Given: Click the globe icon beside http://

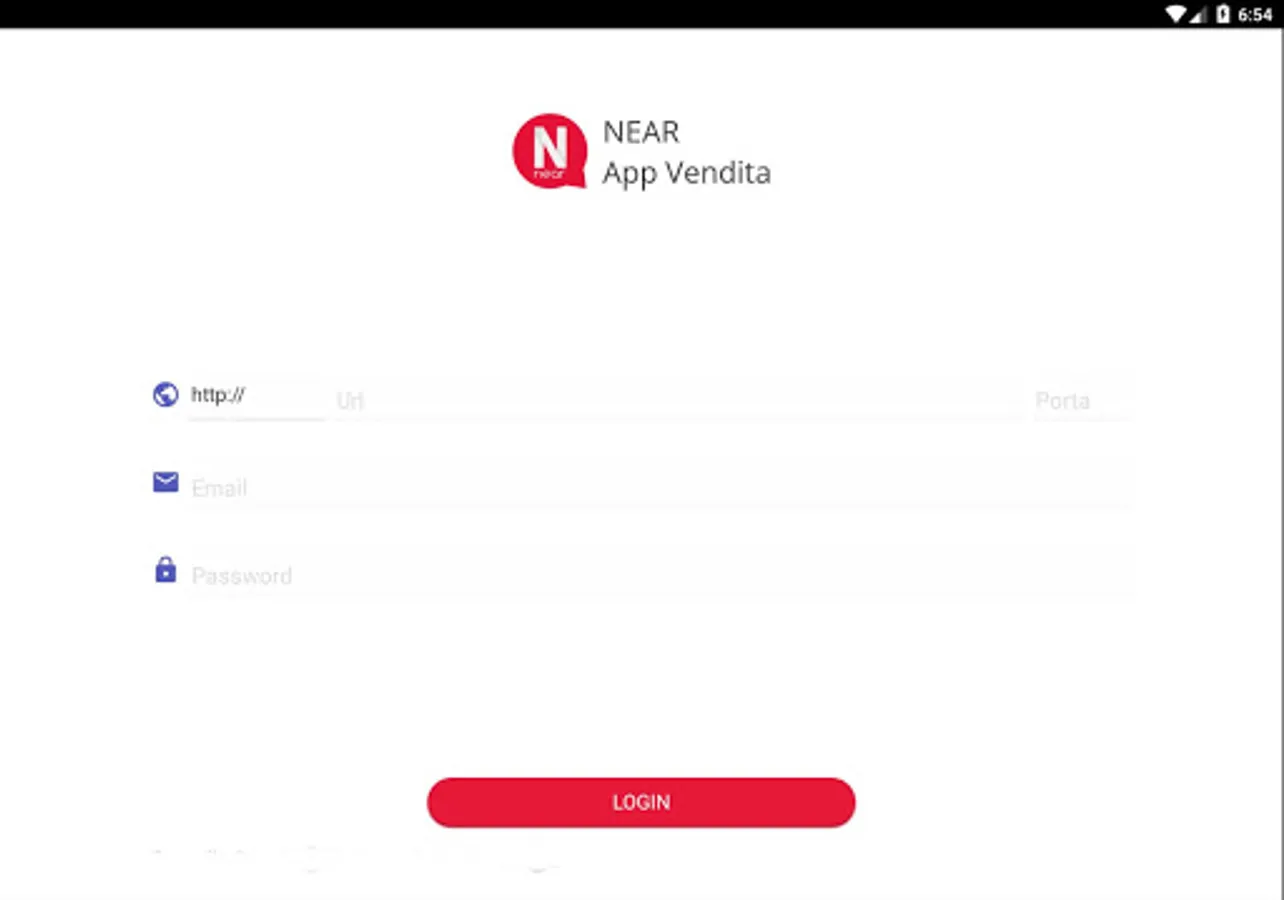Looking at the screenshot, I should click(165, 395).
